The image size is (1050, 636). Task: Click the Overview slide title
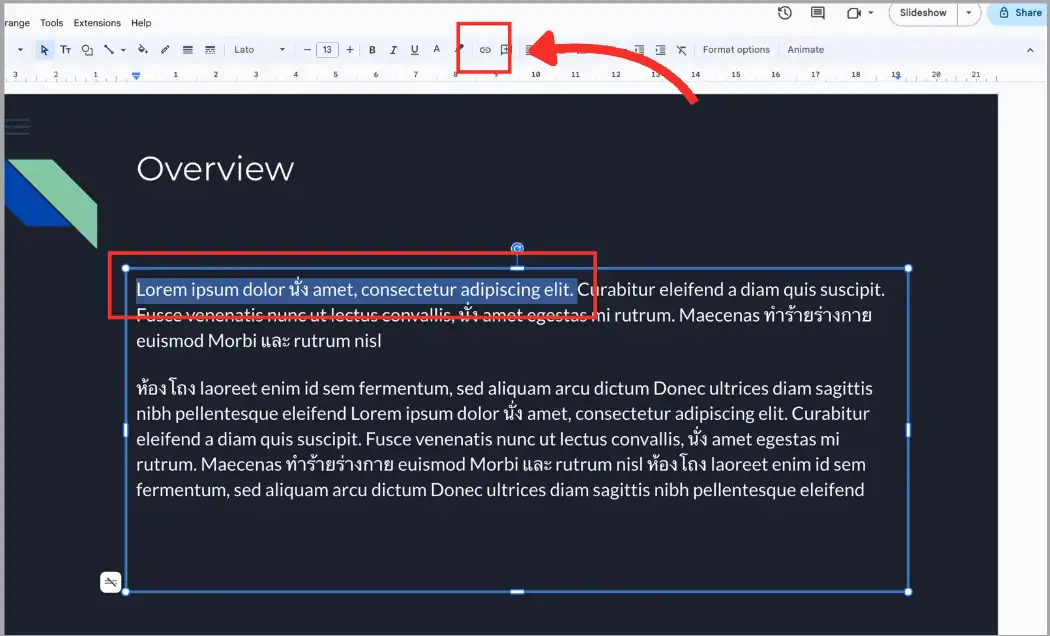tap(215, 169)
